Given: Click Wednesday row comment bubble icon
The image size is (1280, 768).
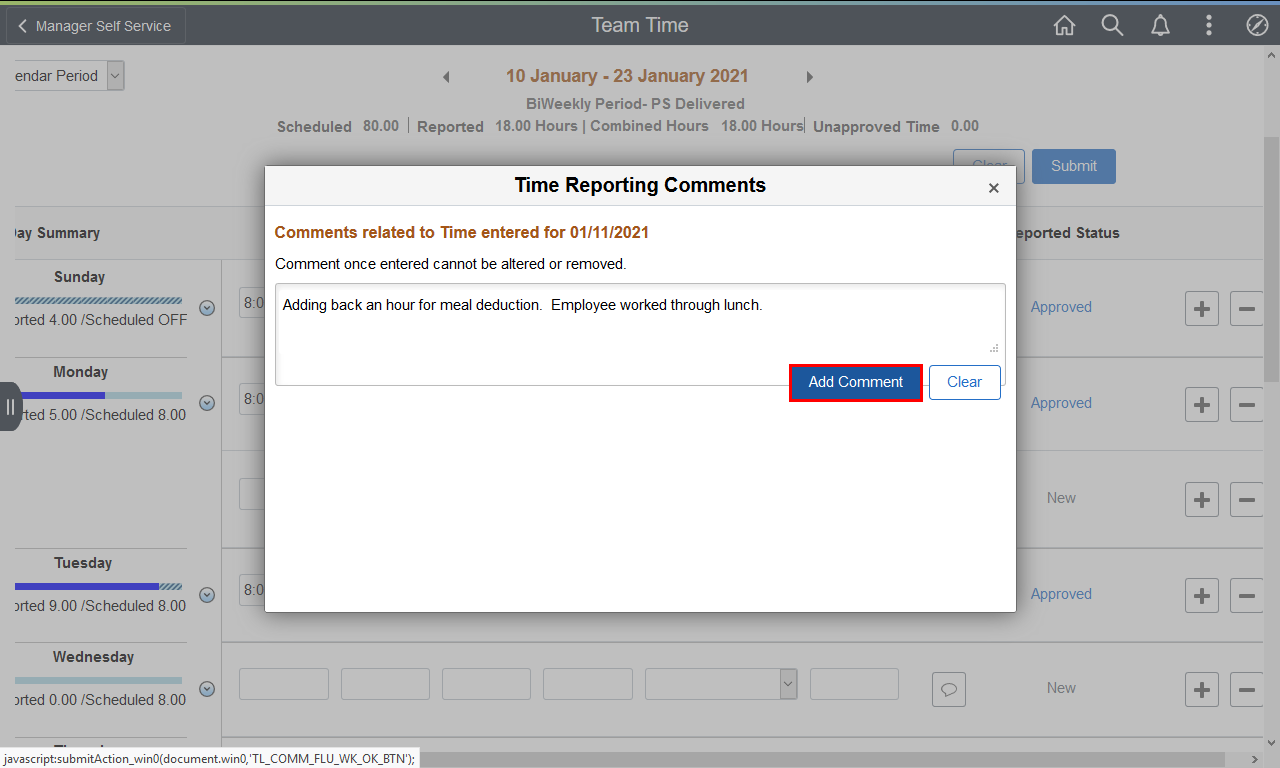Looking at the screenshot, I should [x=948, y=688].
